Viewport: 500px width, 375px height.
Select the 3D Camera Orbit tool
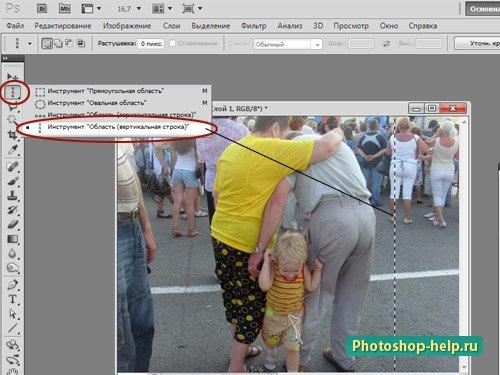point(13,360)
